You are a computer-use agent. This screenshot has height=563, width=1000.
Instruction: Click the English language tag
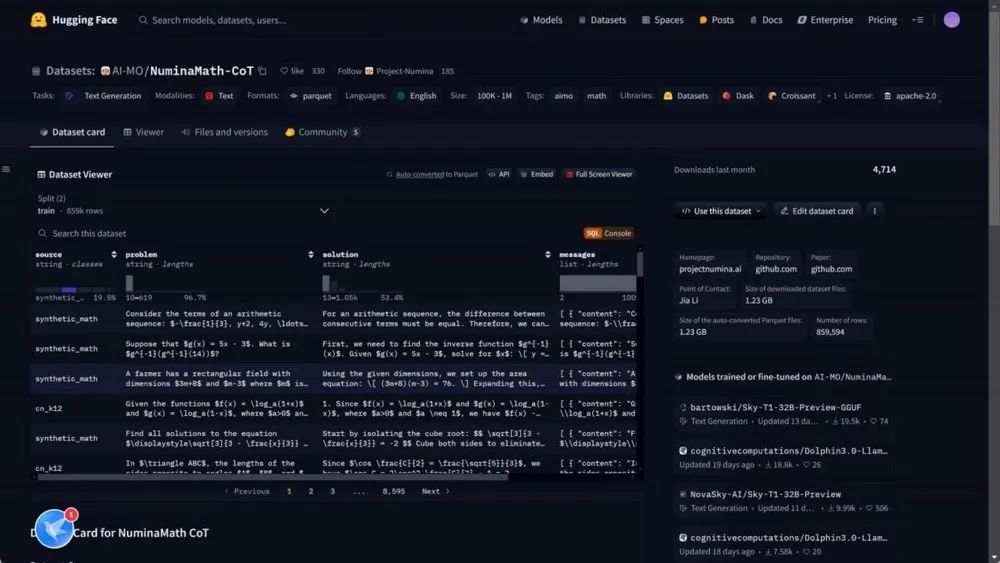pos(416,96)
